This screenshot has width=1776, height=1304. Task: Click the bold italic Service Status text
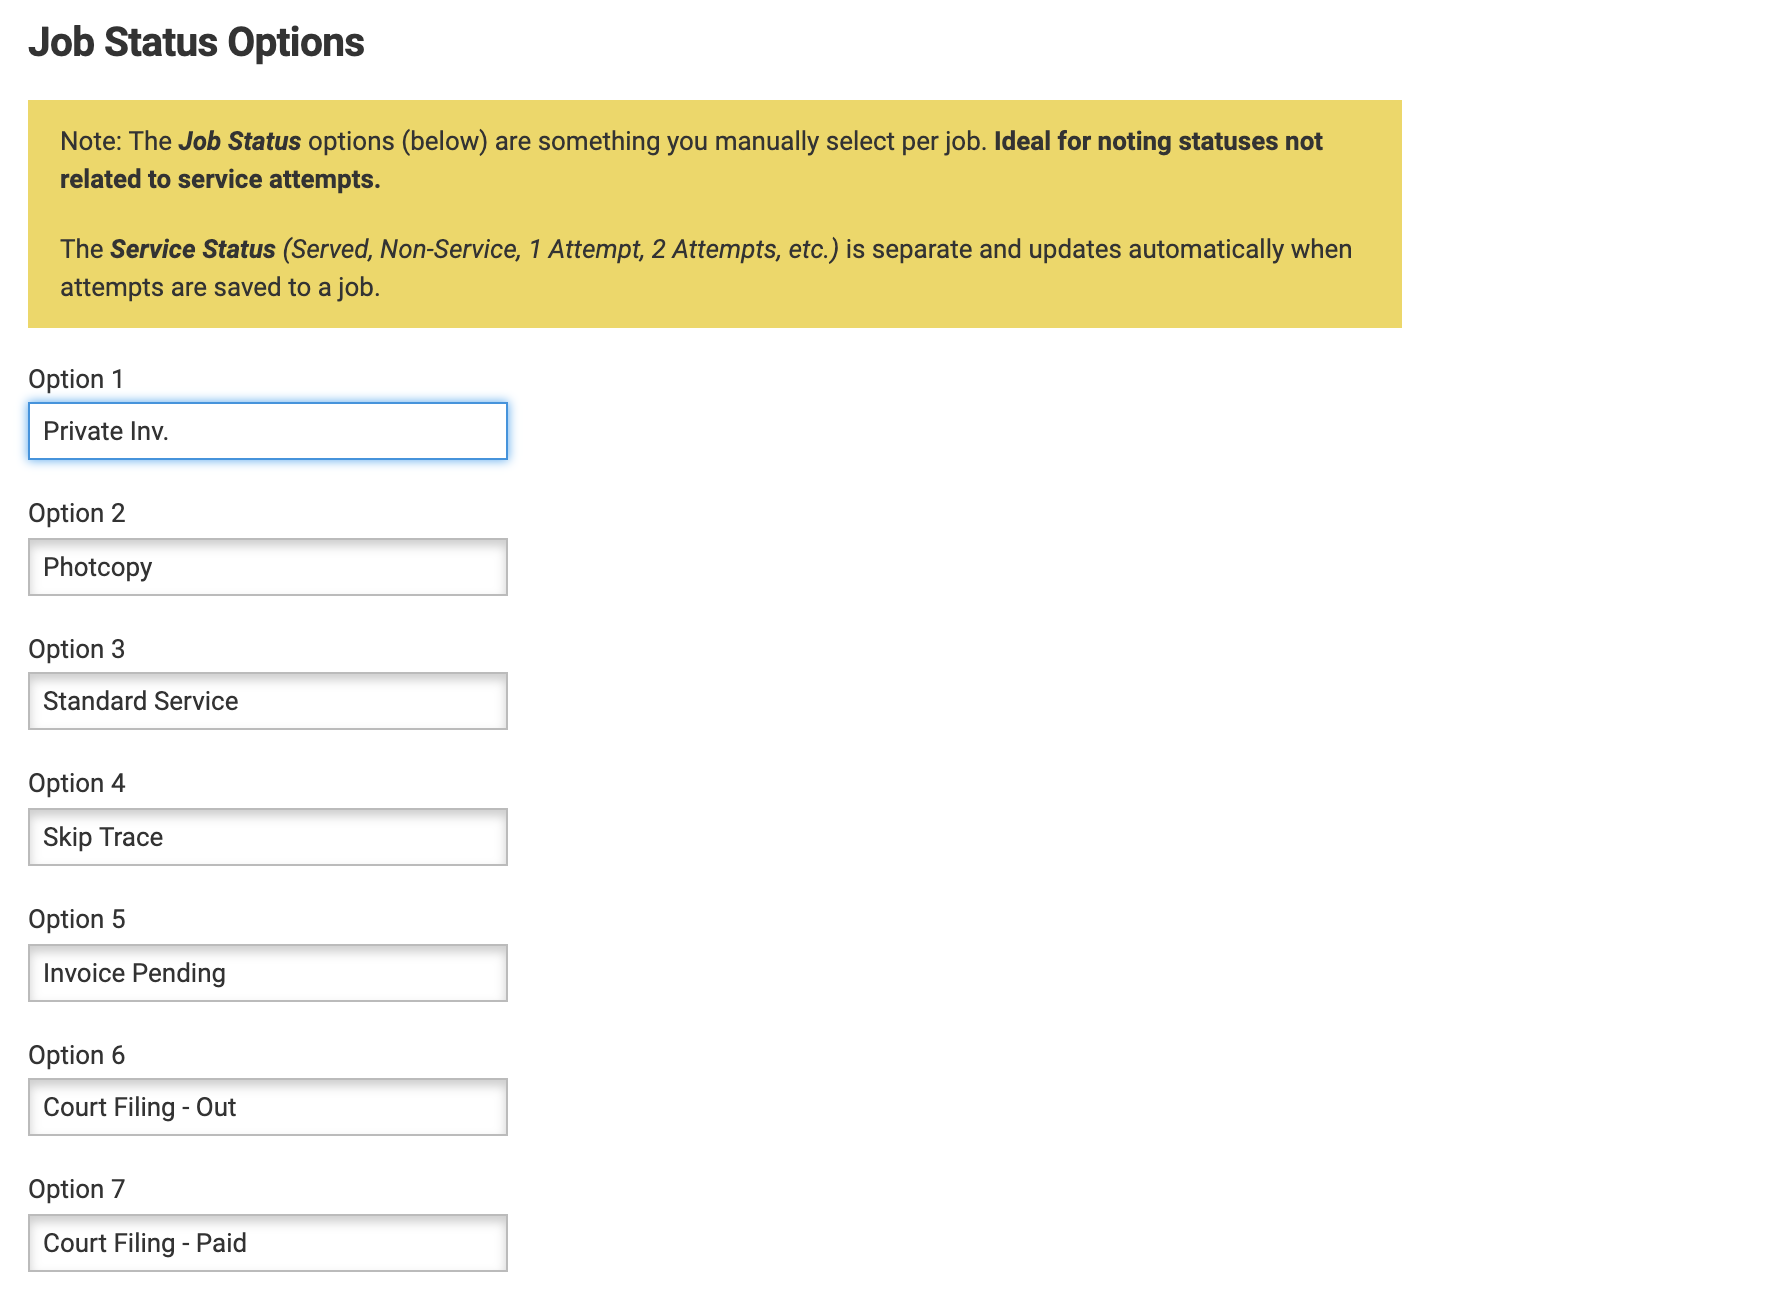point(192,249)
